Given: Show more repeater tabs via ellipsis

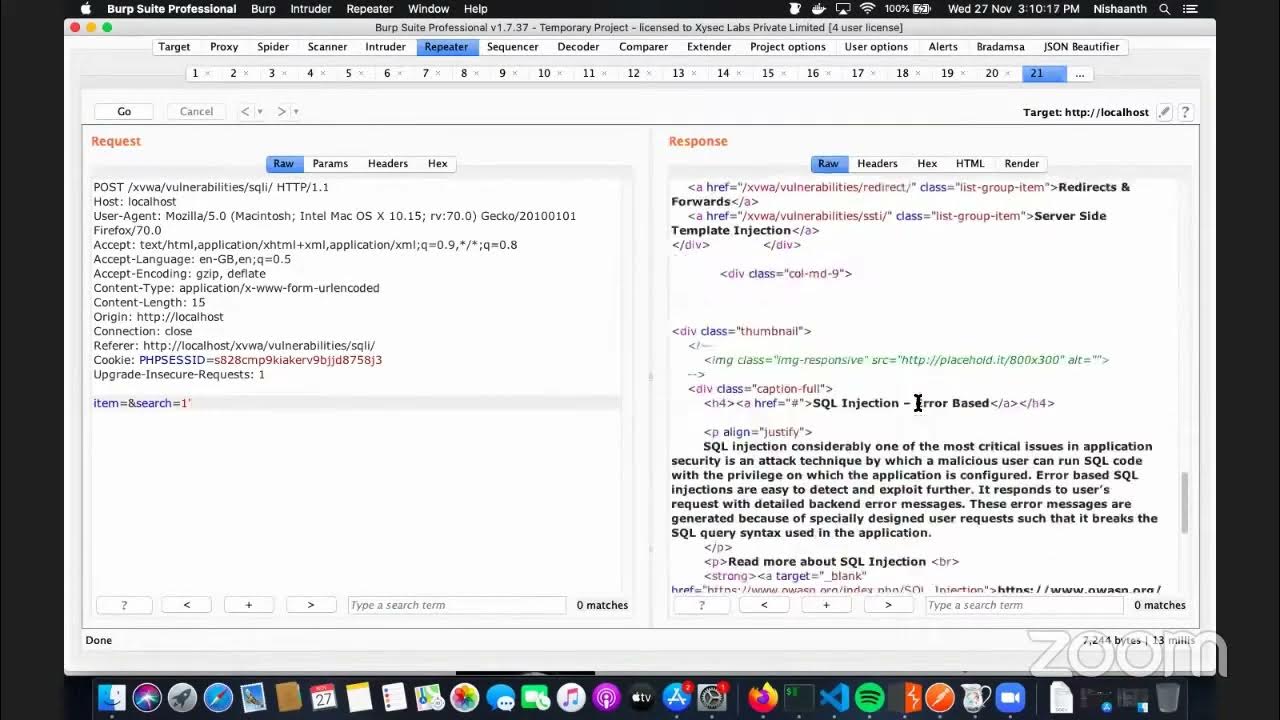Looking at the screenshot, I should [x=1079, y=73].
